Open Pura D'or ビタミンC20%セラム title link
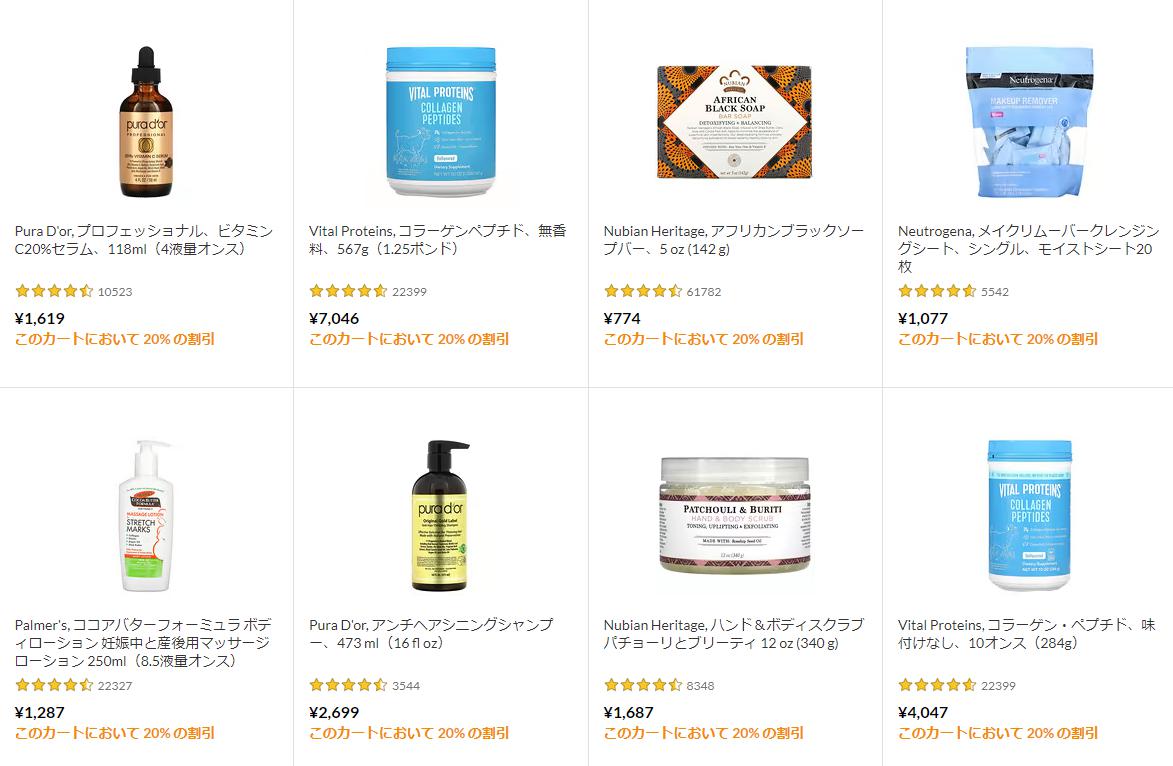 [144, 239]
